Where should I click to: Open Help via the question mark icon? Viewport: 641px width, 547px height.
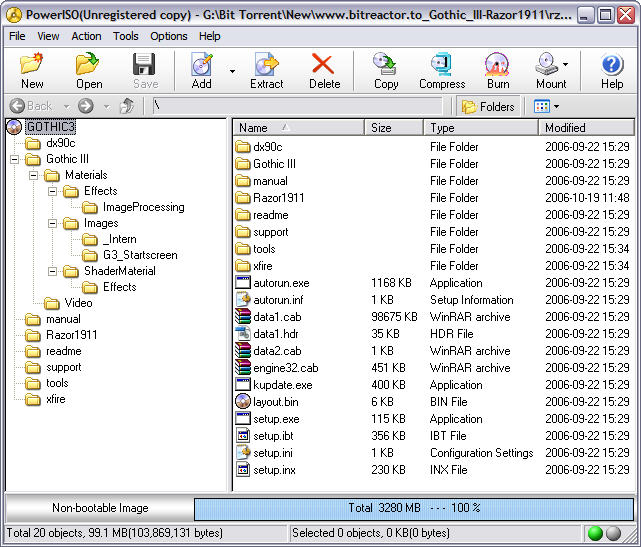(x=612, y=64)
